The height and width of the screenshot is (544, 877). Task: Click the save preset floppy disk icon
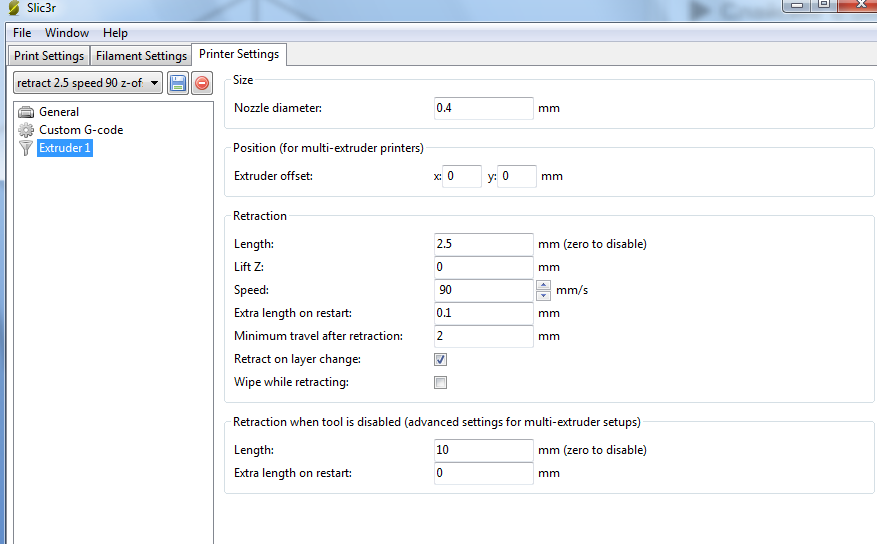pyautogui.click(x=177, y=83)
